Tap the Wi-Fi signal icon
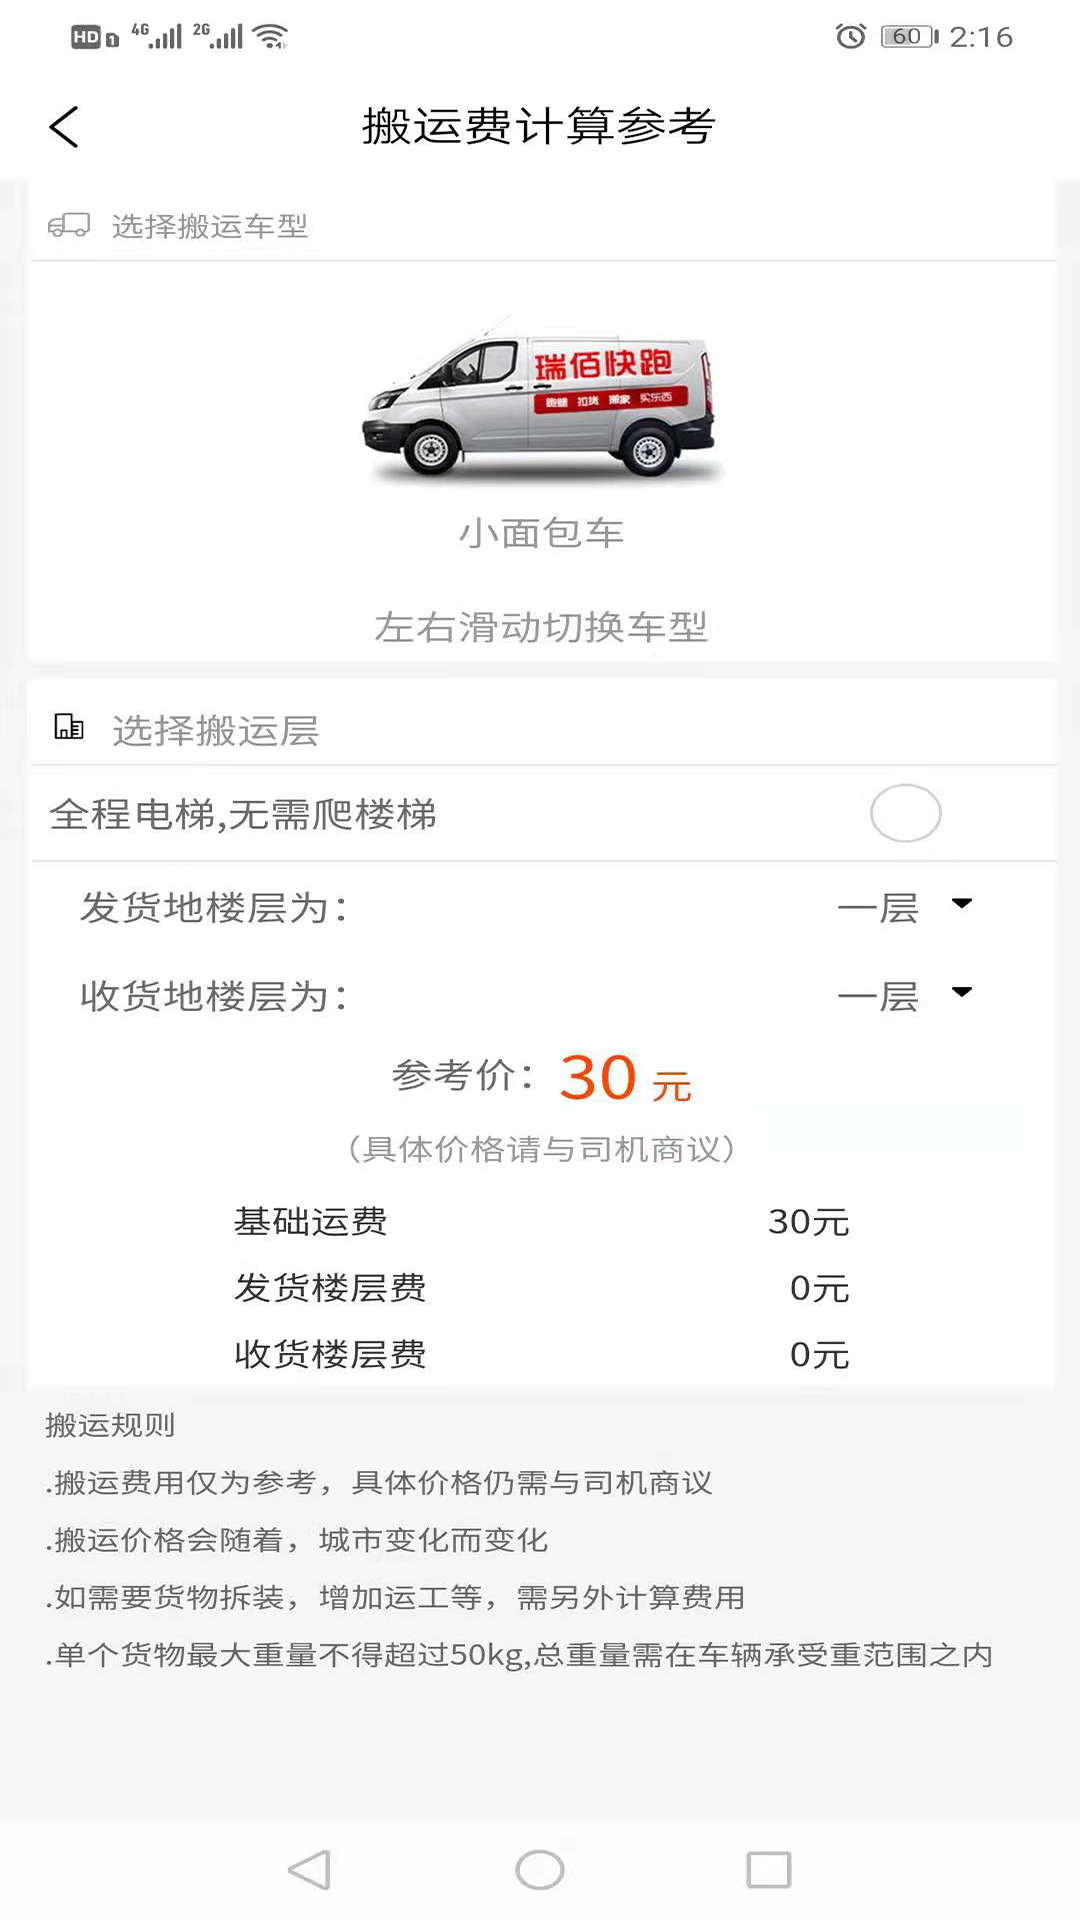 [x=270, y=37]
